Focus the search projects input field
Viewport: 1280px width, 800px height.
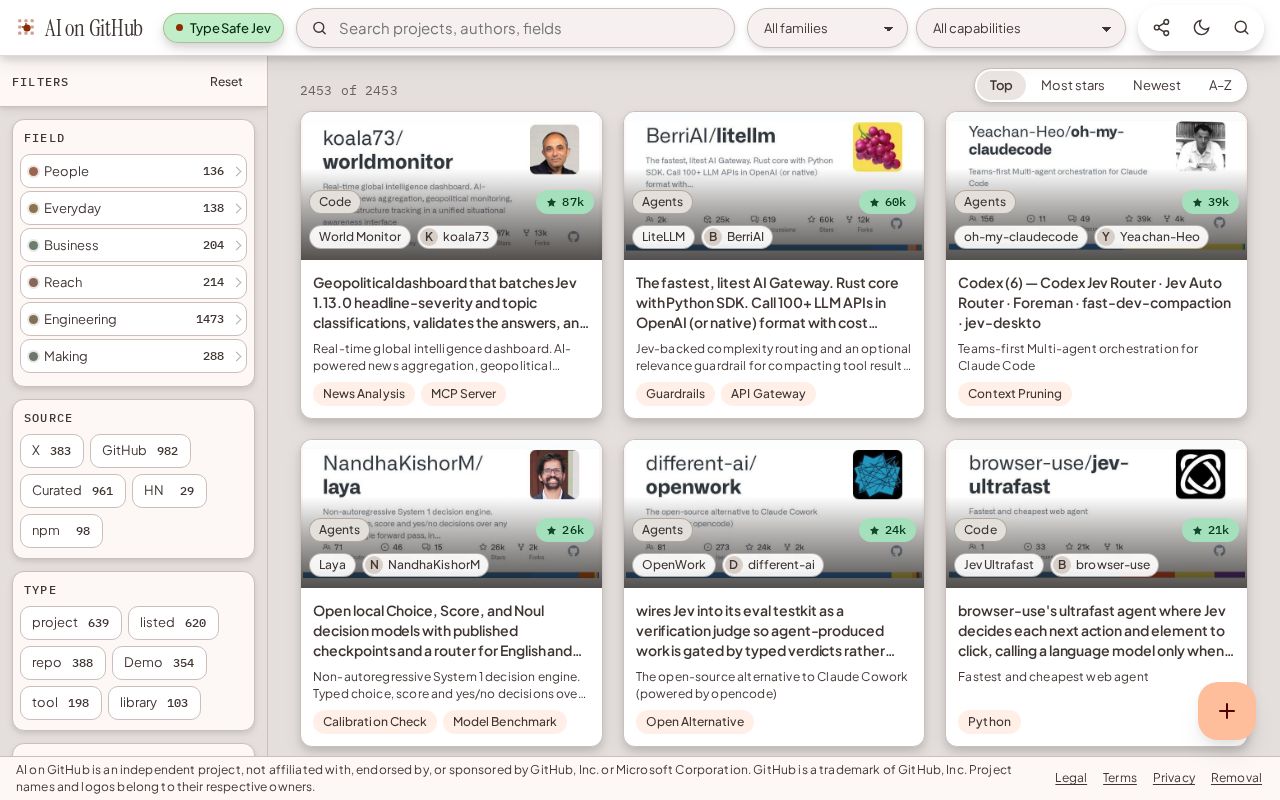(x=515, y=28)
